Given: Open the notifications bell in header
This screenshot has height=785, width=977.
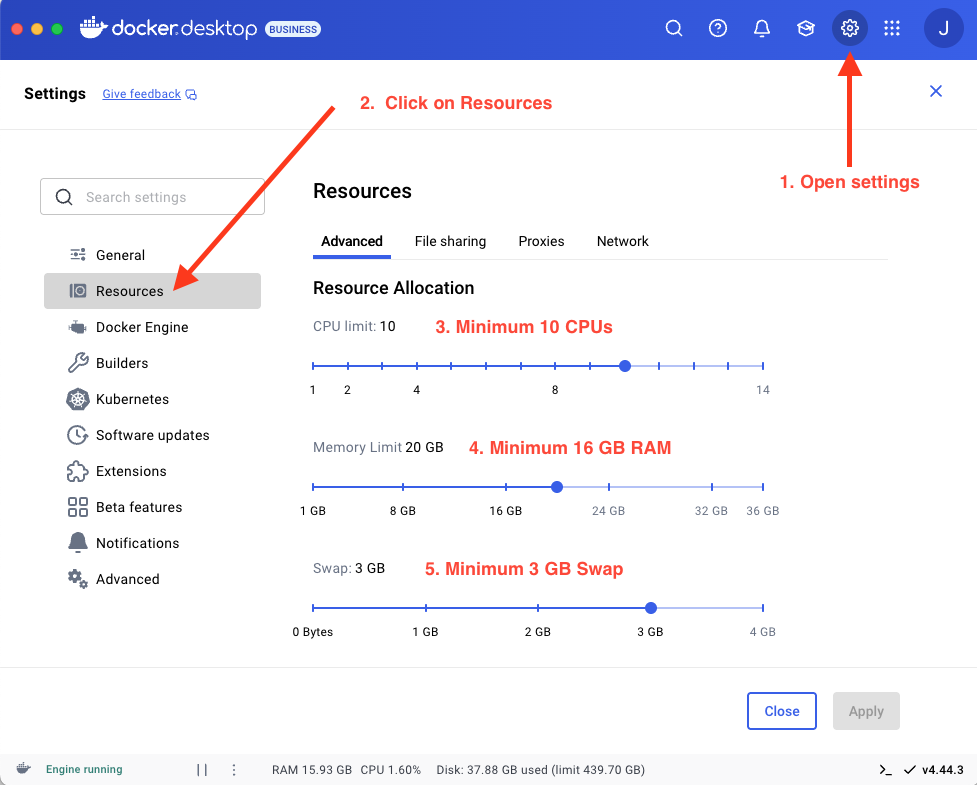Looking at the screenshot, I should point(762,28).
